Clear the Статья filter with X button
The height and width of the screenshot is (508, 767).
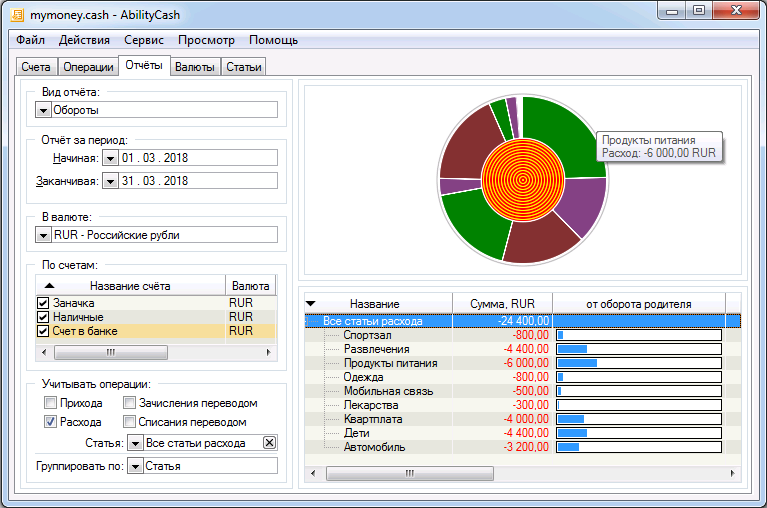click(x=269, y=442)
